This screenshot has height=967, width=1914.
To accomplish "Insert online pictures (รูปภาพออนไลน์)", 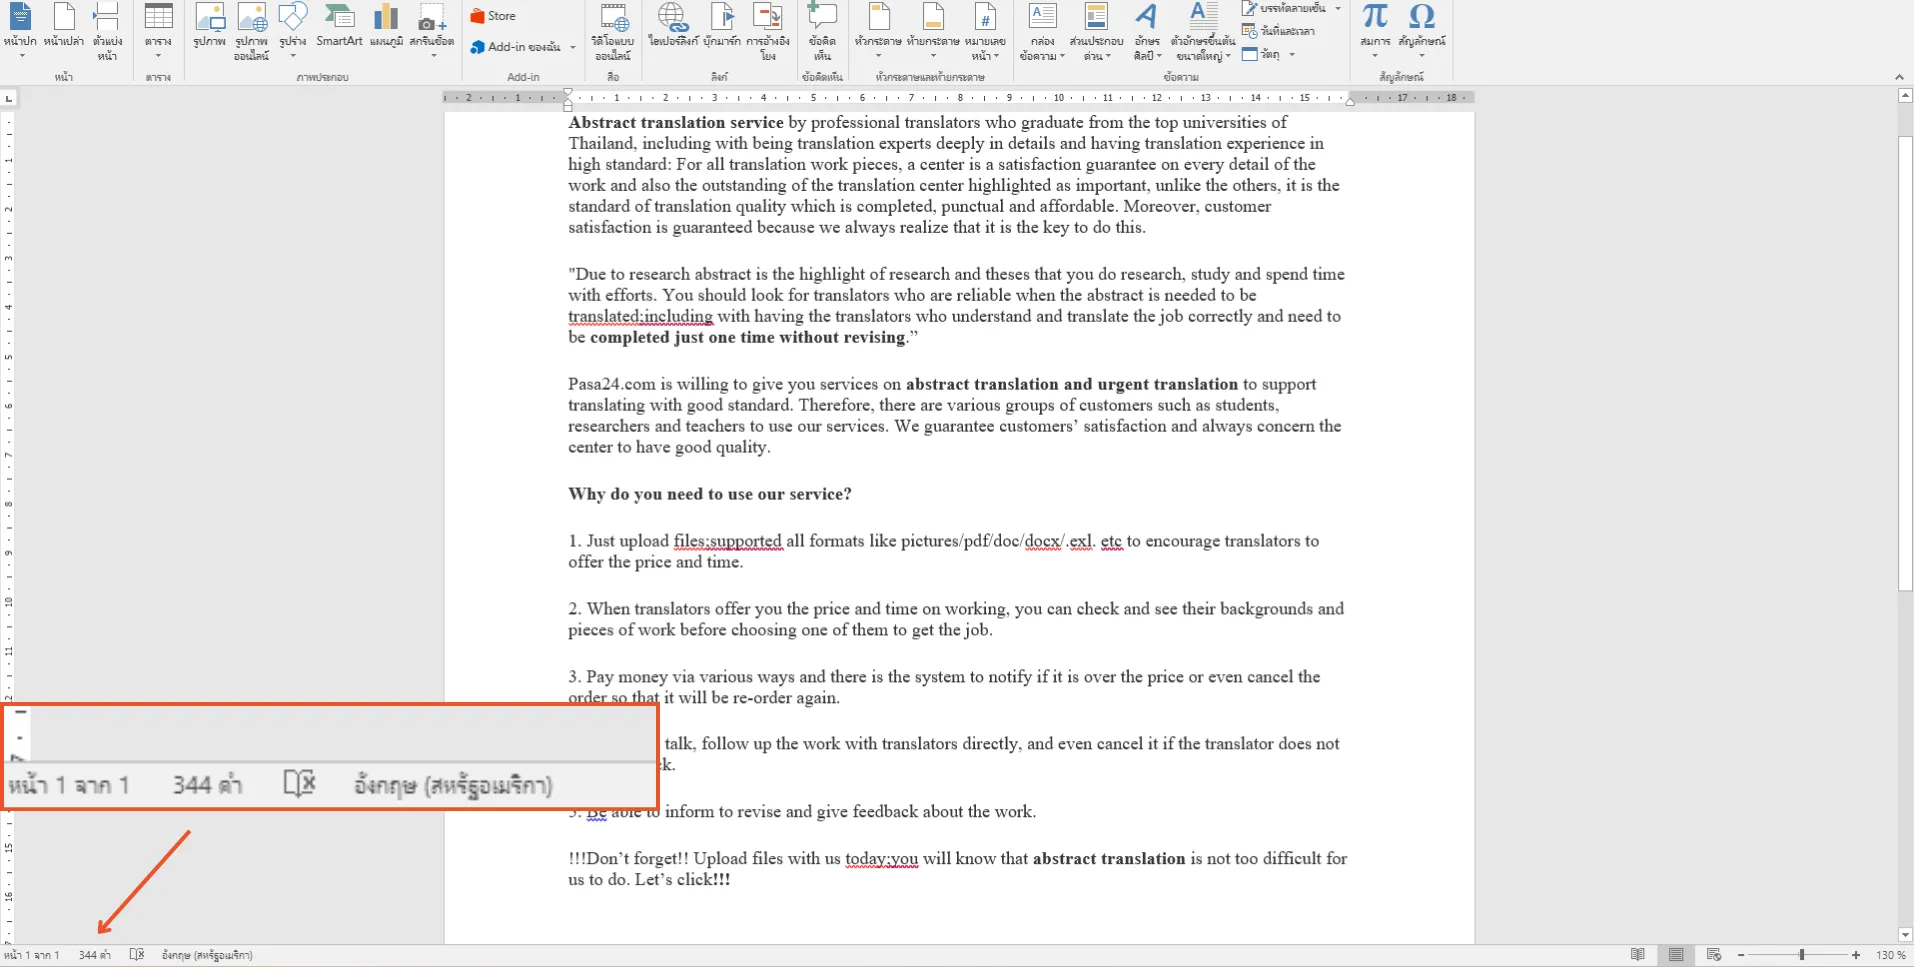I will tap(252, 30).
